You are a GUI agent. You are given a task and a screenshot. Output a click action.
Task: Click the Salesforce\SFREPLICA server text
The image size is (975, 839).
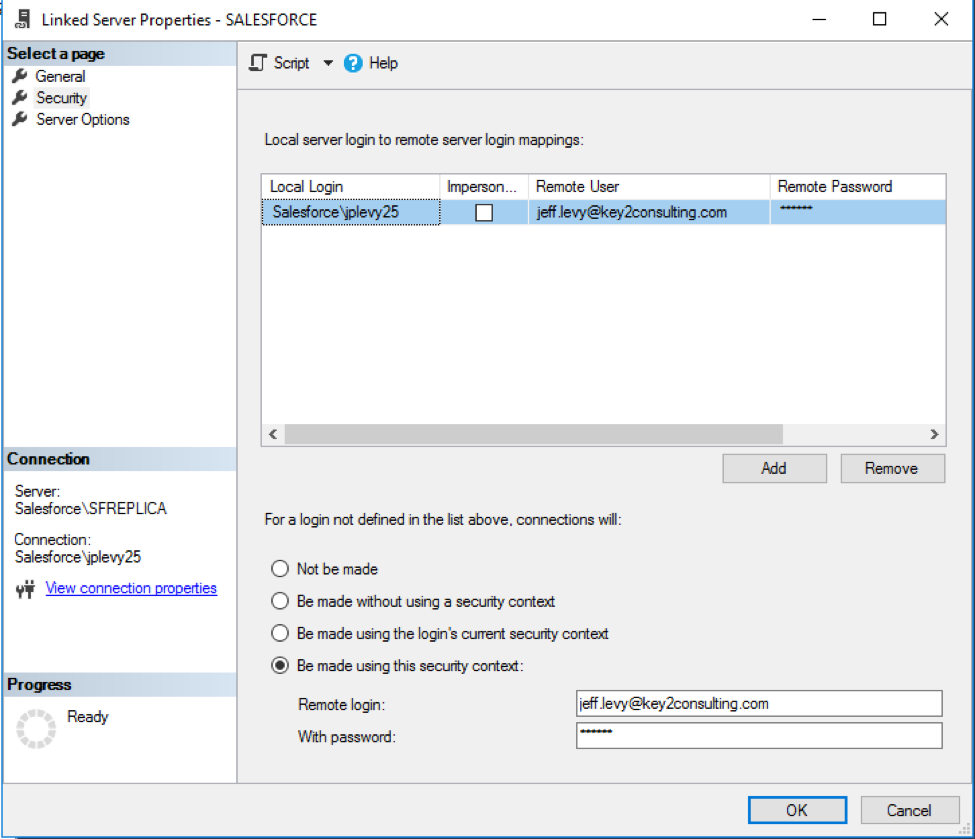[91, 509]
